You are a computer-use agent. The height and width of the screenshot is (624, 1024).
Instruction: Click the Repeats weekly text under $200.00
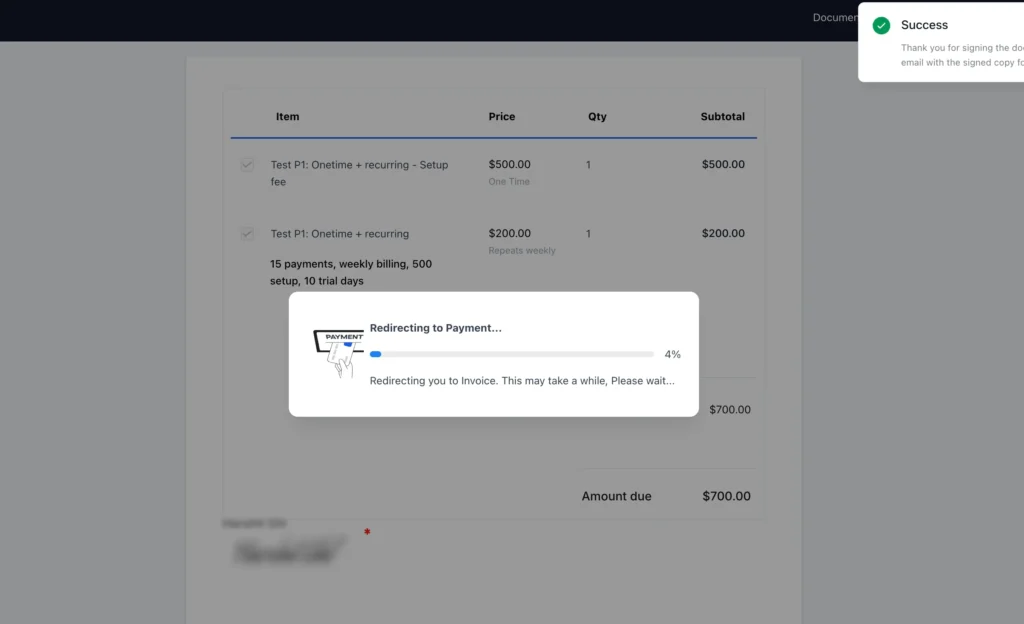click(522, 250)
